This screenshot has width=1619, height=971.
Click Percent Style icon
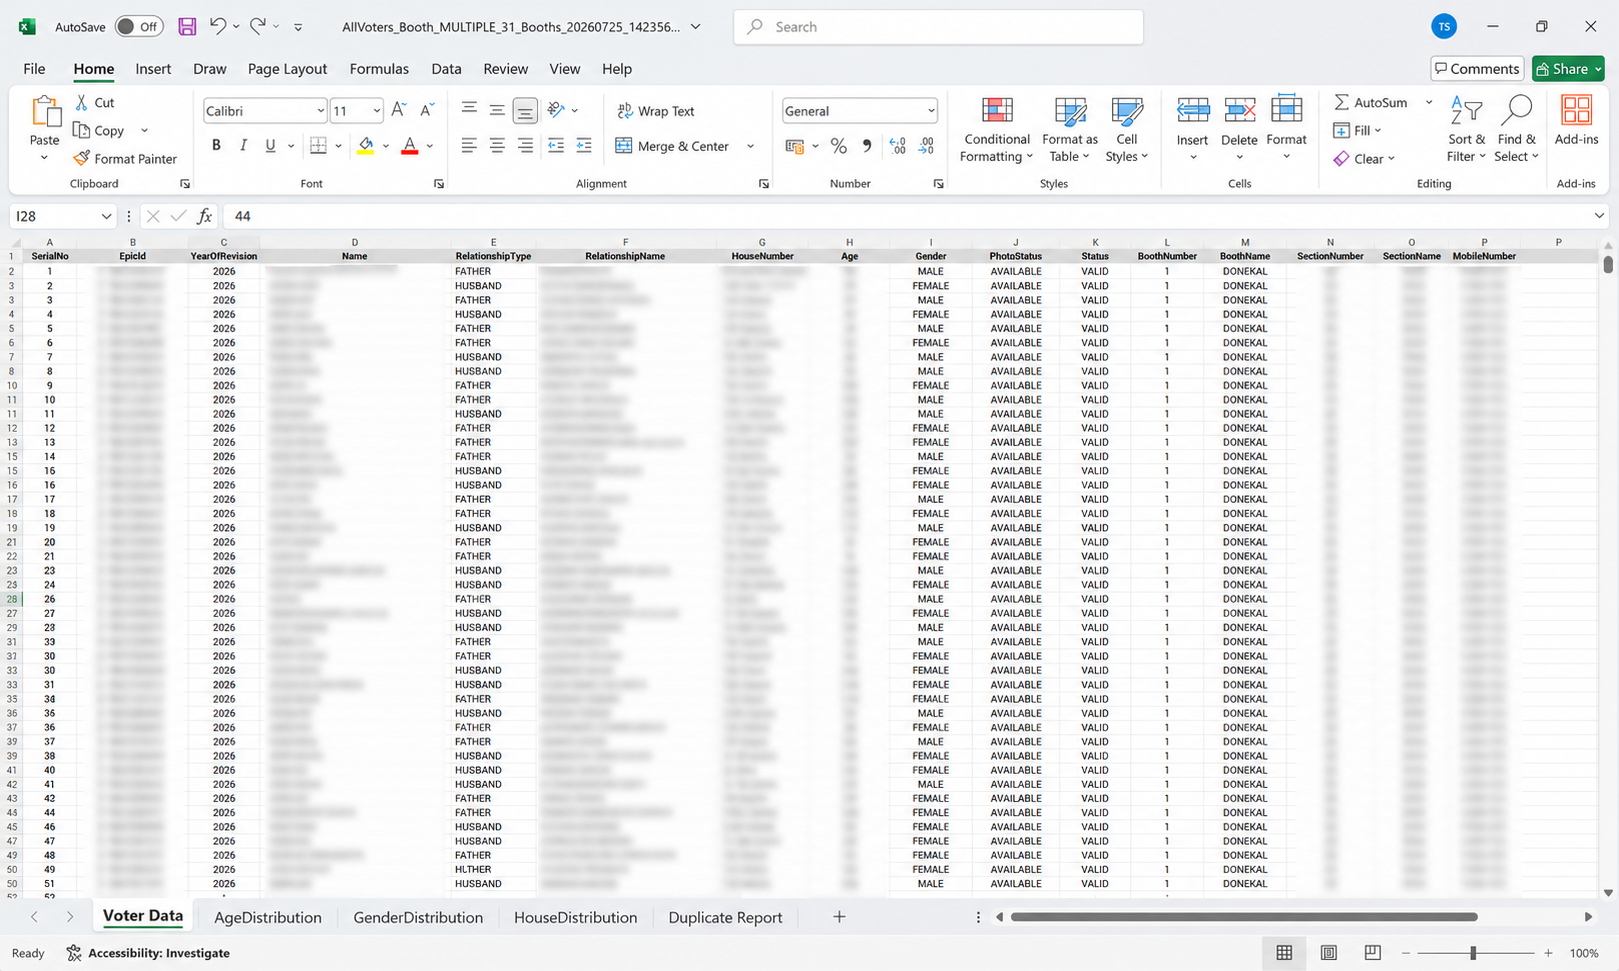(839, 146)
